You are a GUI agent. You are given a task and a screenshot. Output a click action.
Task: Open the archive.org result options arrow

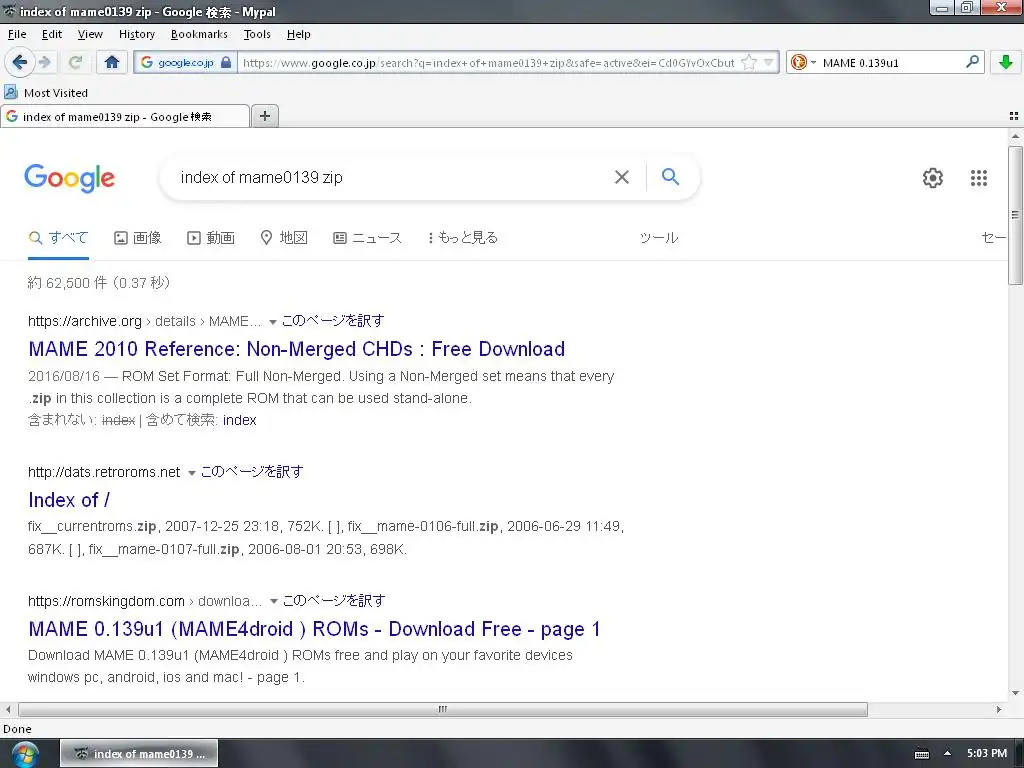[x=273, y=321]
